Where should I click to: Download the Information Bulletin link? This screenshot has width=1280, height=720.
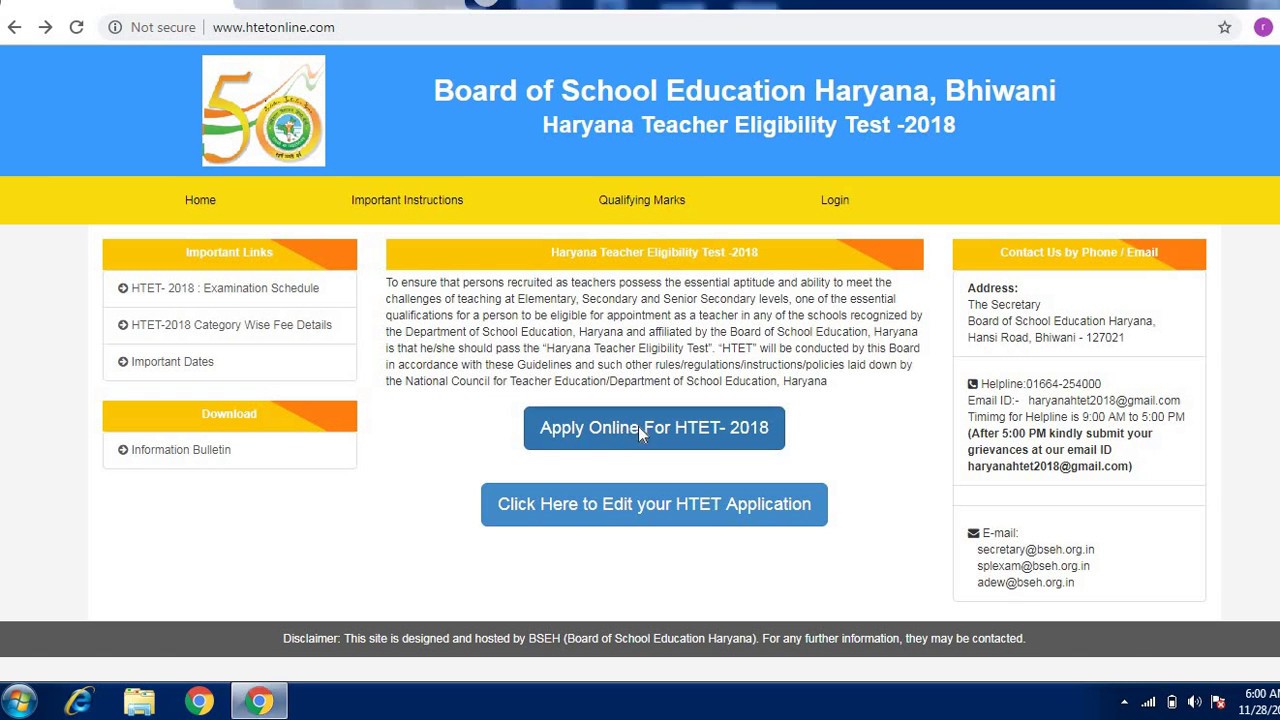pos(181,450)
